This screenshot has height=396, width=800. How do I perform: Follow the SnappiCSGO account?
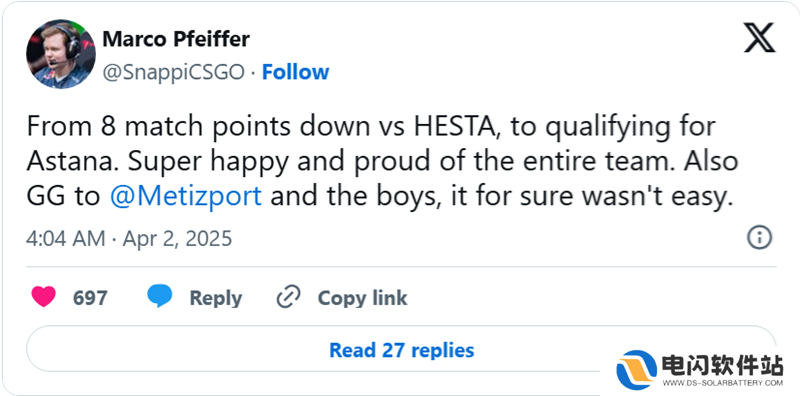295,72
